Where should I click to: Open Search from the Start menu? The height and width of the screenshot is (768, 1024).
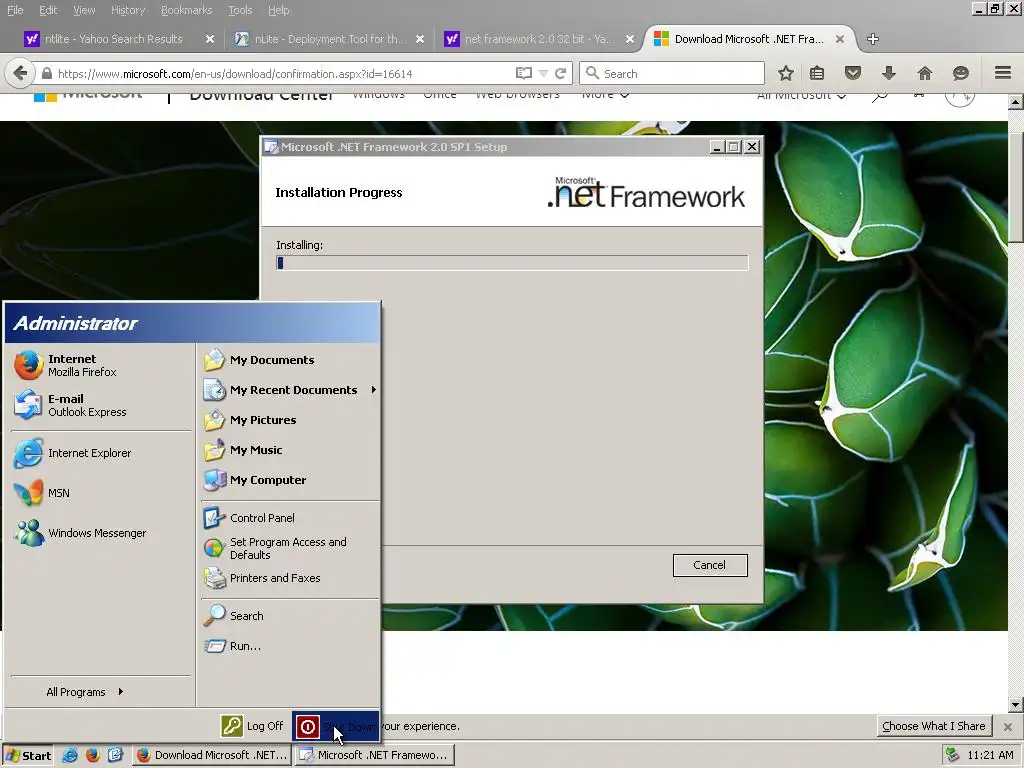coord(289,616)
